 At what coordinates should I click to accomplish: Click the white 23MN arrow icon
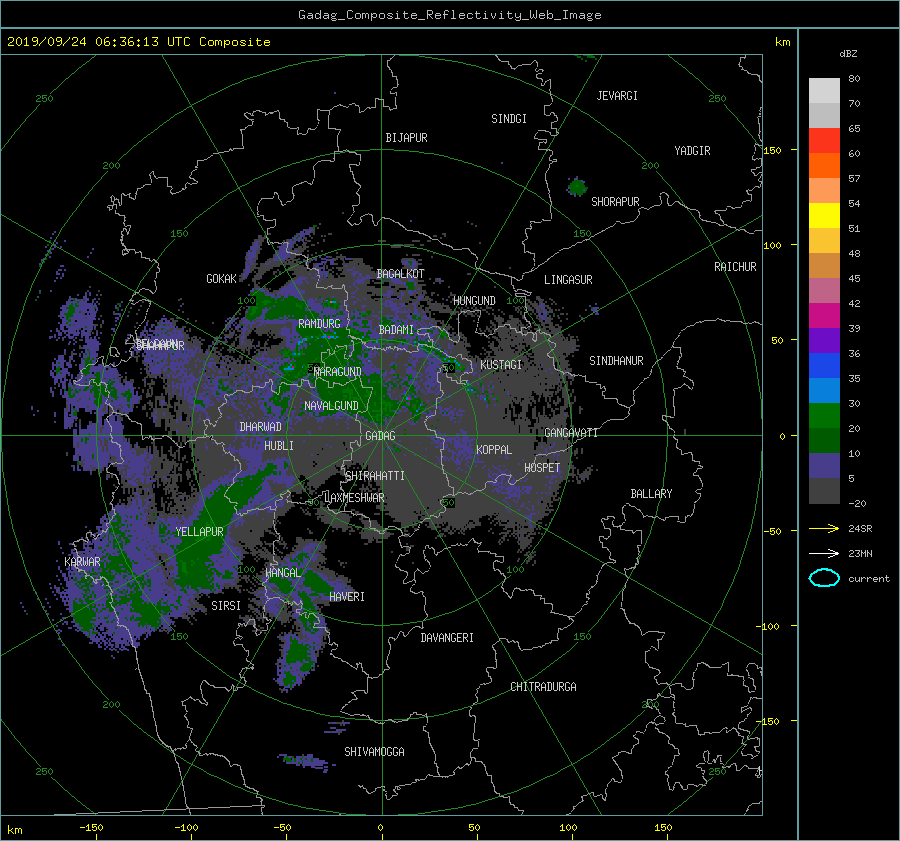point(824,553)
